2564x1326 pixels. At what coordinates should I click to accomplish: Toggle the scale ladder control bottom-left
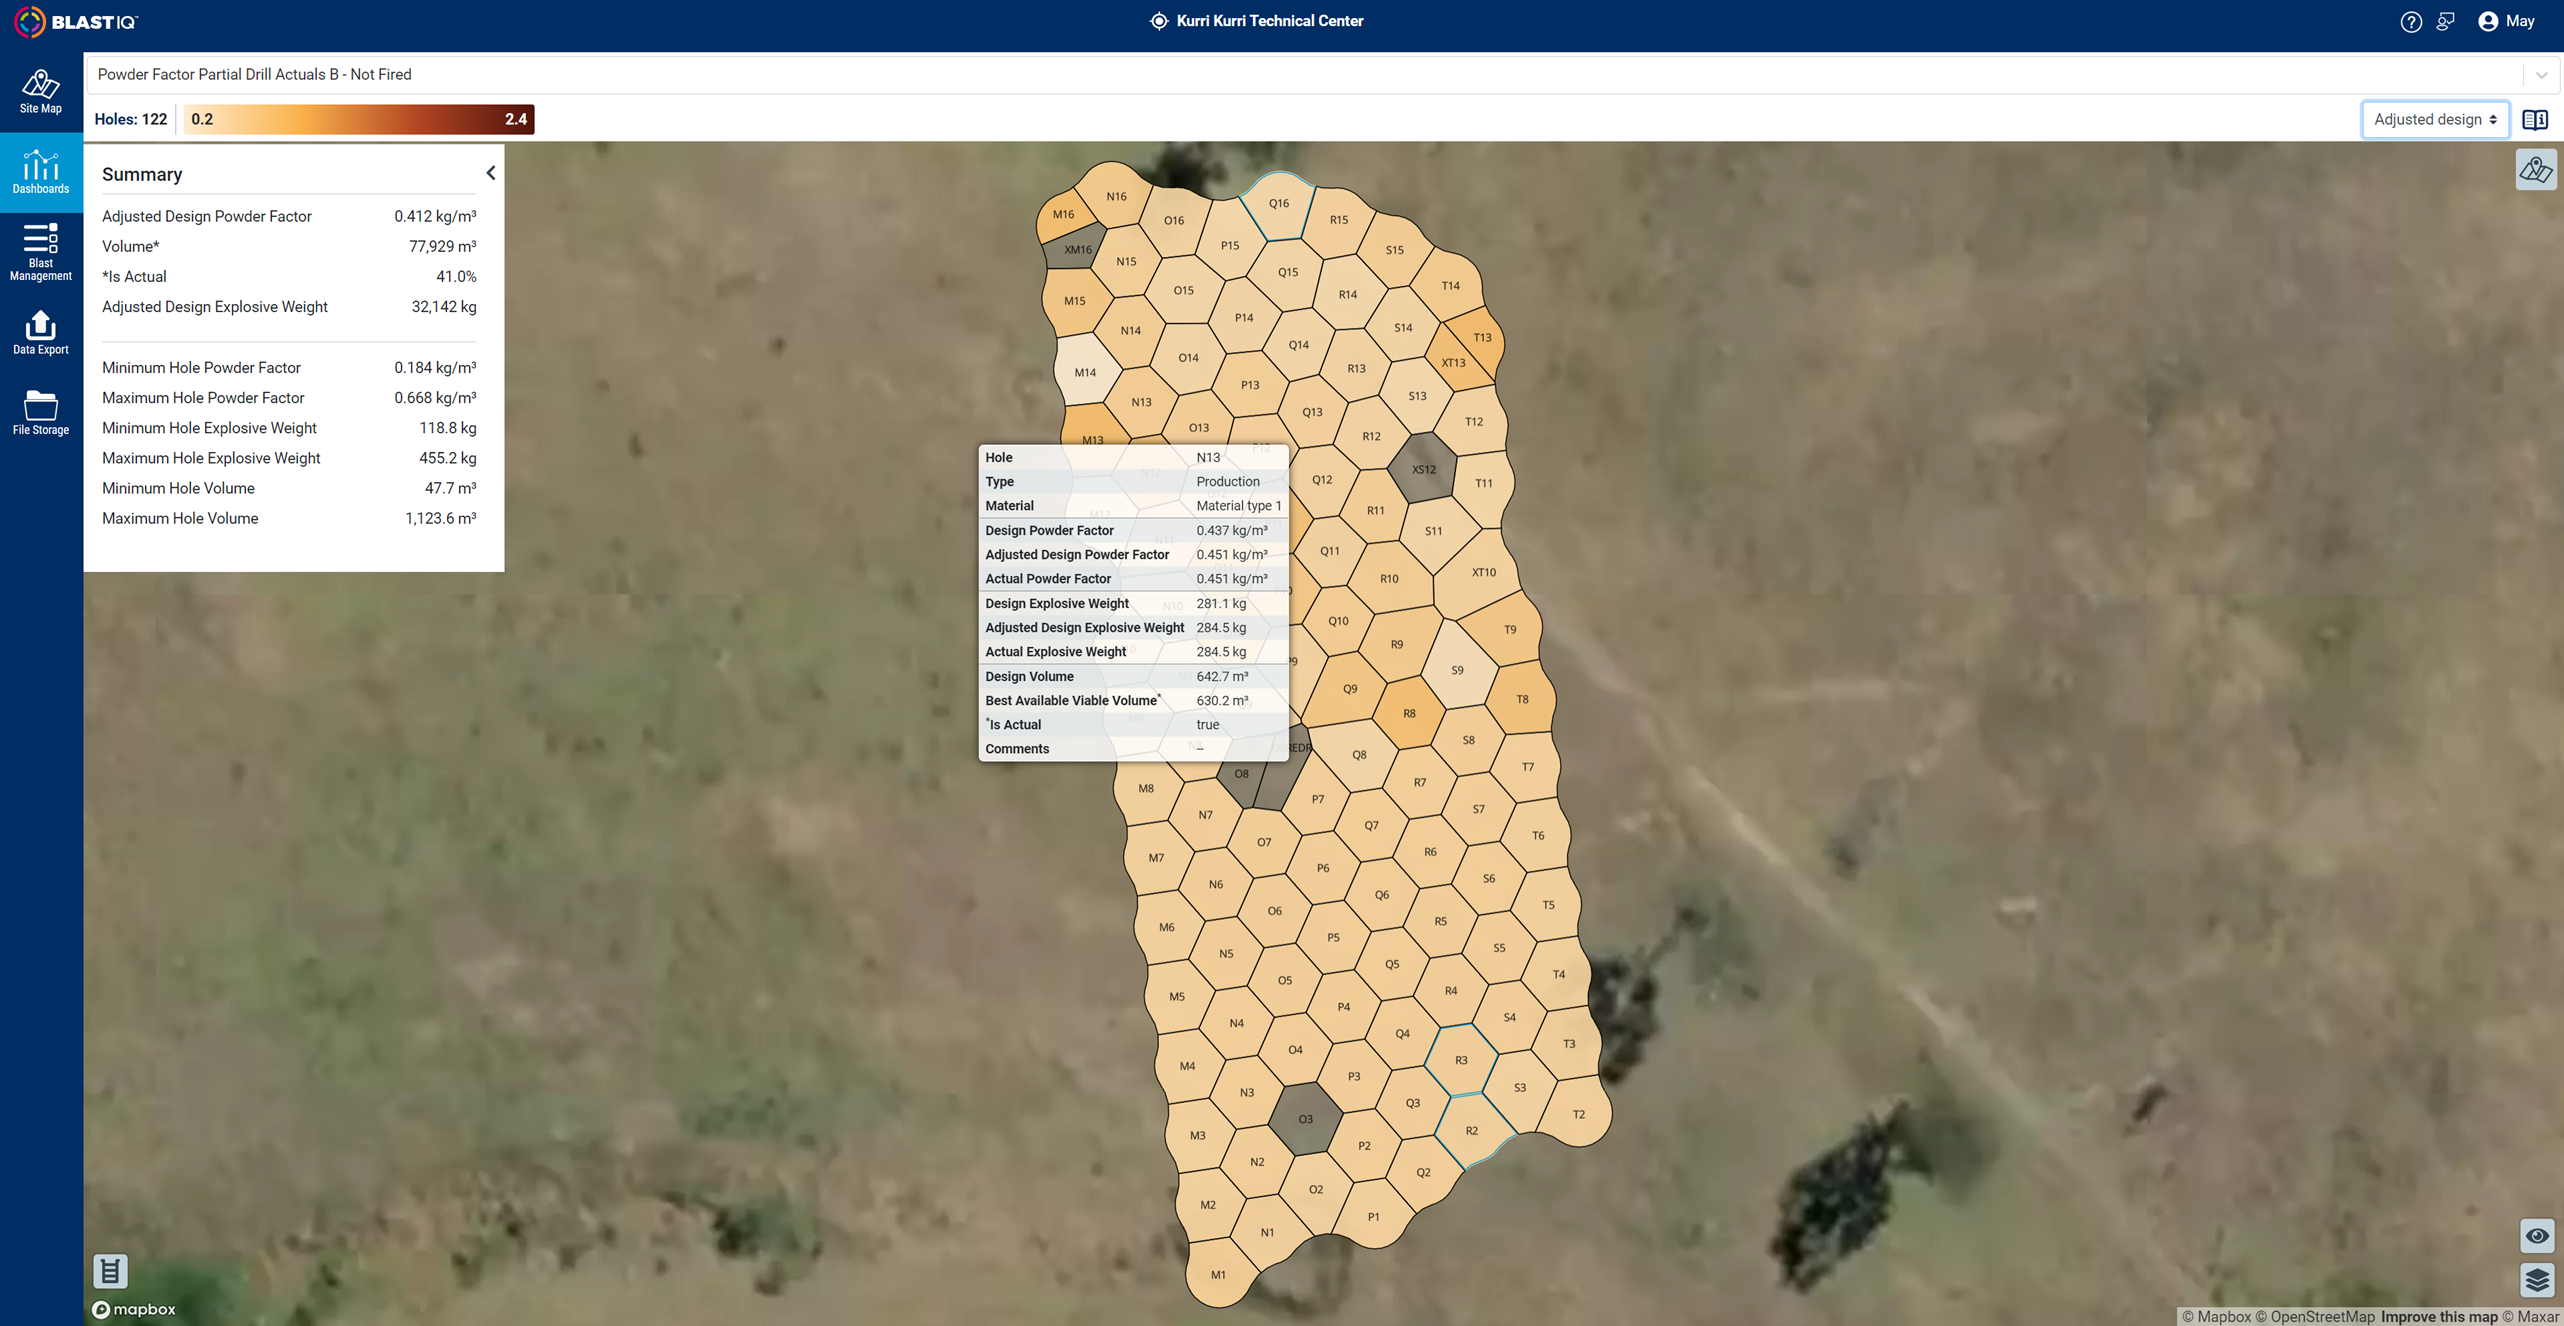110,1271
